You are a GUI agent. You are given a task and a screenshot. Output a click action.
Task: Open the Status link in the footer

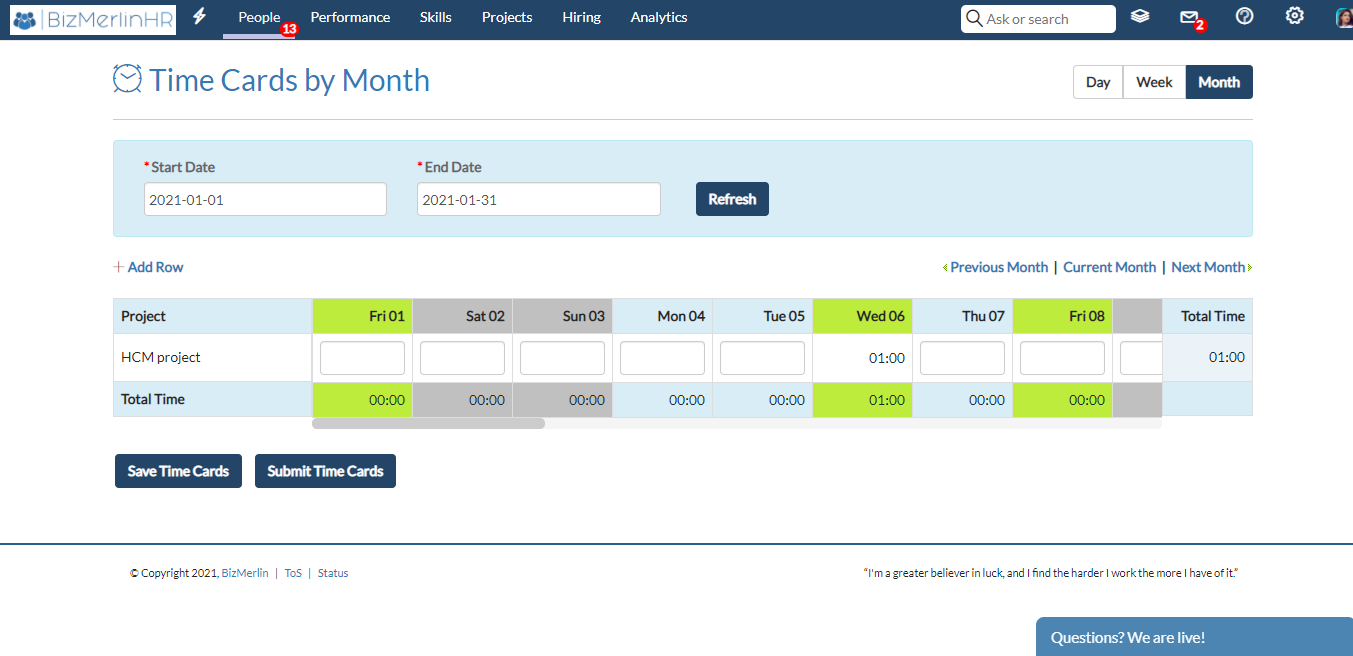(x=333, y=573)
